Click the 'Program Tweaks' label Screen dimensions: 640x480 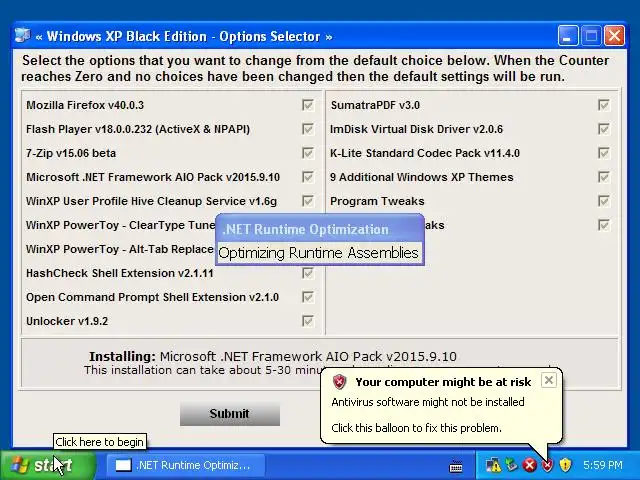pyautogui.click(x=377, y=201)
